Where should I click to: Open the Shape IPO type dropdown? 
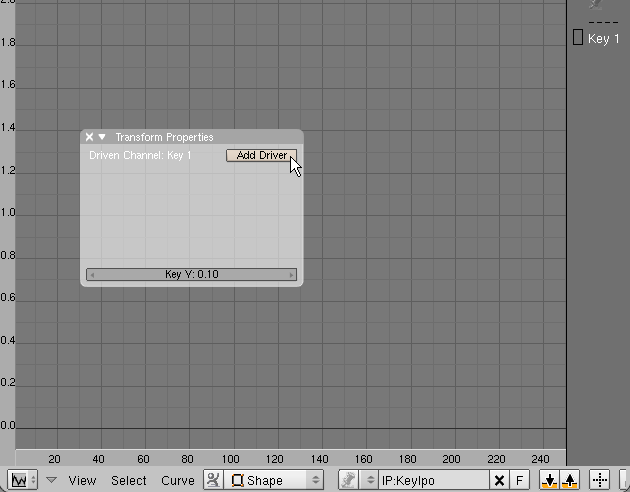[274, 480]
